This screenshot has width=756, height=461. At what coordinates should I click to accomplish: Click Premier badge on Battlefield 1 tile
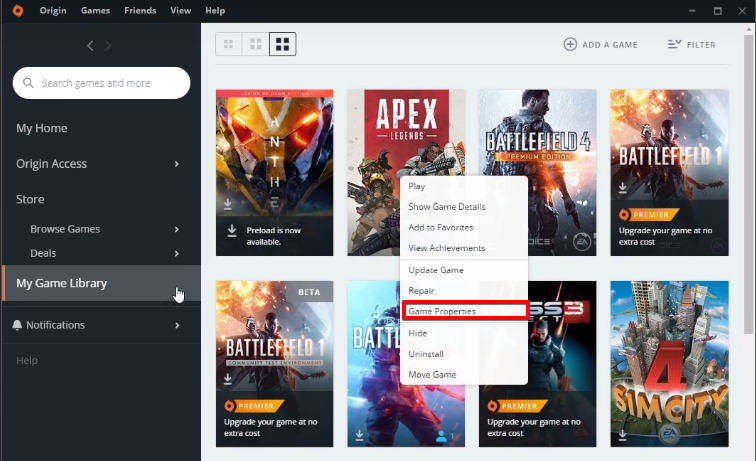tap(649, 215)
